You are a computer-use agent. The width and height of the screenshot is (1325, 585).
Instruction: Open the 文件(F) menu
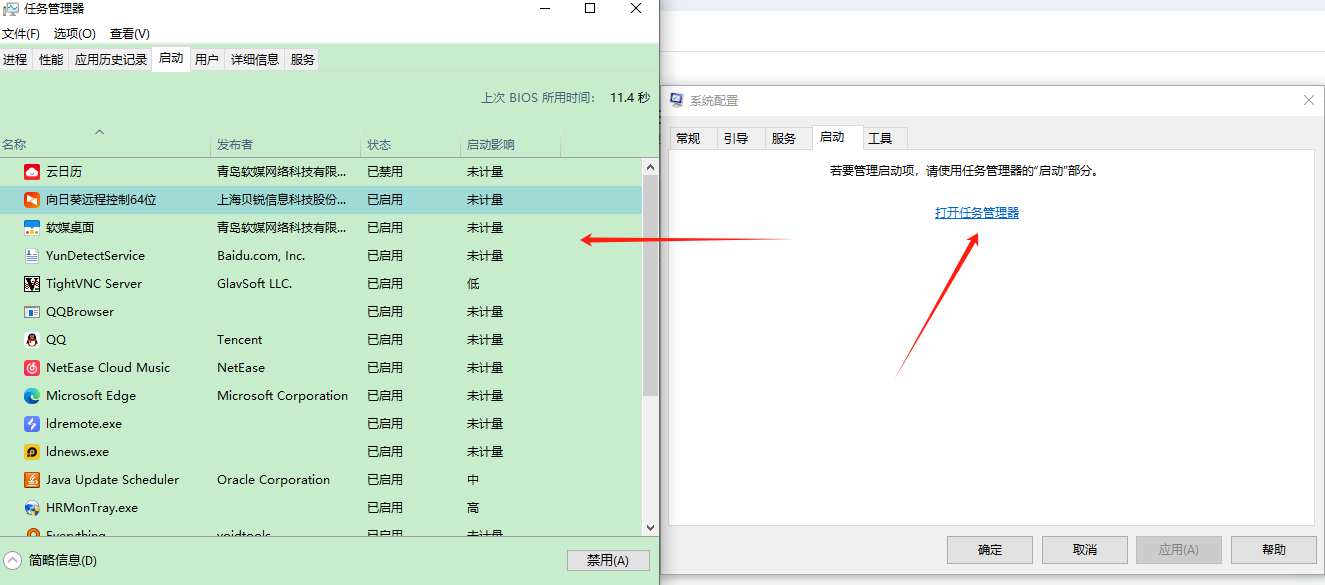click(21, 34)
